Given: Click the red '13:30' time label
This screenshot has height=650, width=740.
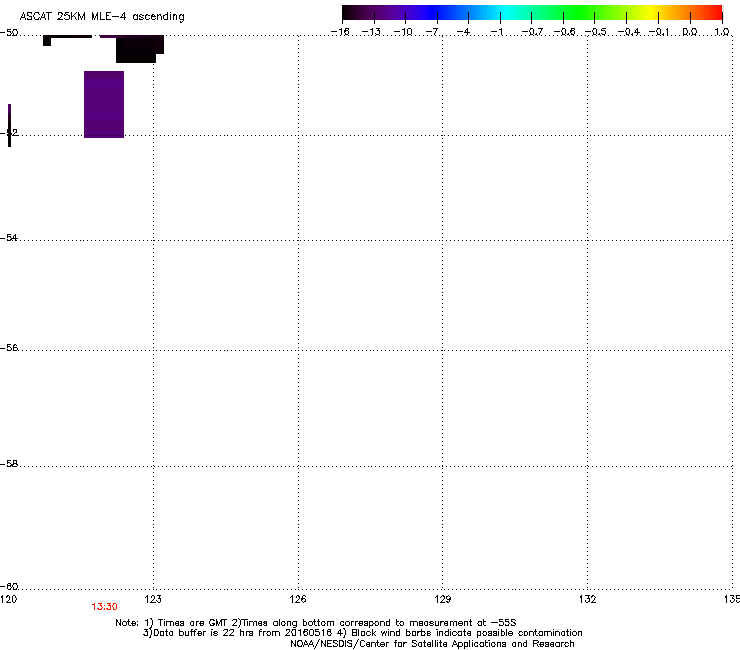Looking at the screenshot, I should click(x=104, y=607).
